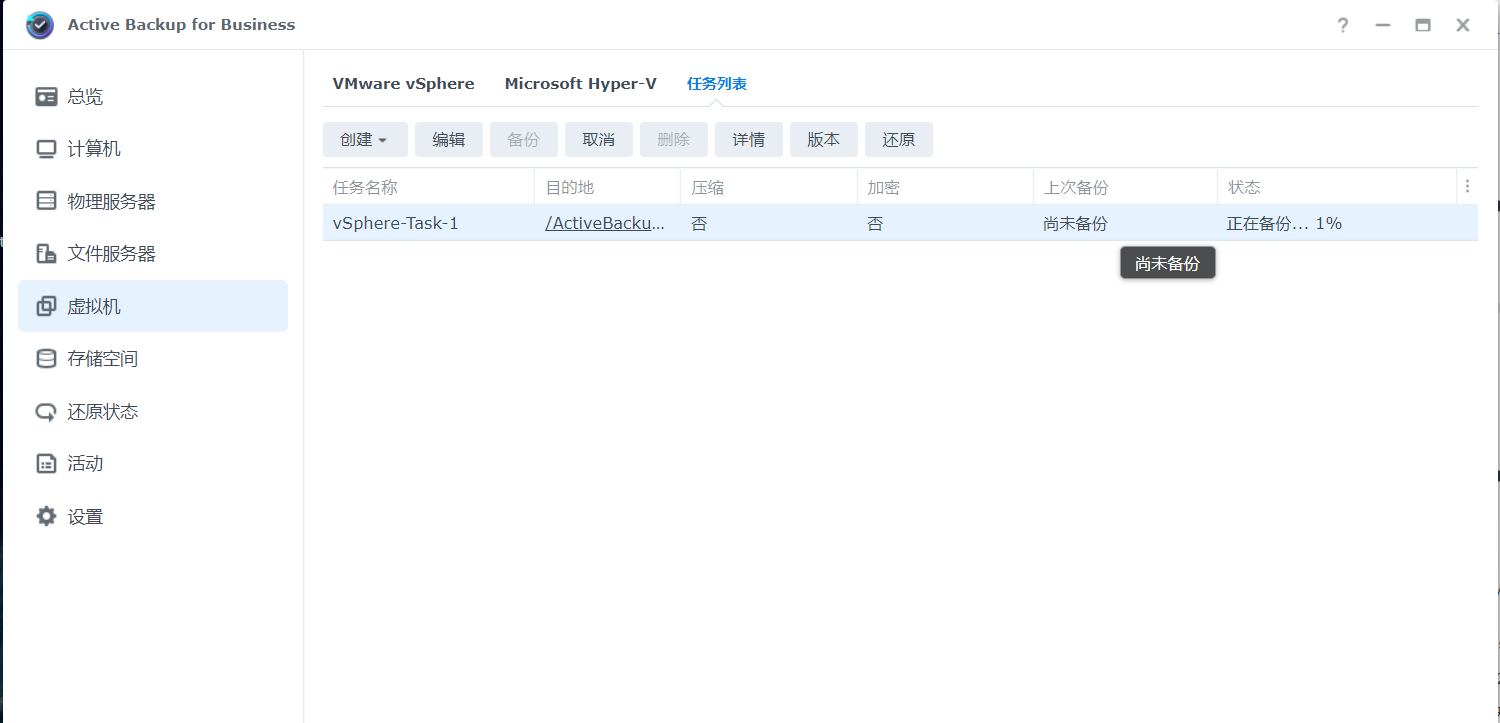Viewport: 1500px width, 723px height.
Task: Click the 还原状态 restore status sidebar icon
Action: point(46,411)
